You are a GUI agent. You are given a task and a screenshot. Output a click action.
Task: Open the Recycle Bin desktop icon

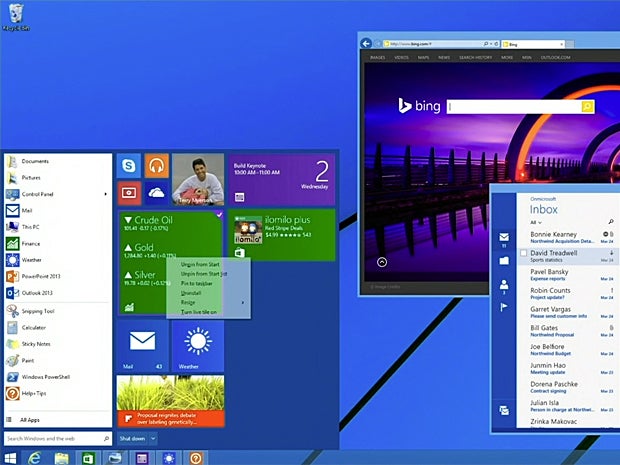point(16,17)
